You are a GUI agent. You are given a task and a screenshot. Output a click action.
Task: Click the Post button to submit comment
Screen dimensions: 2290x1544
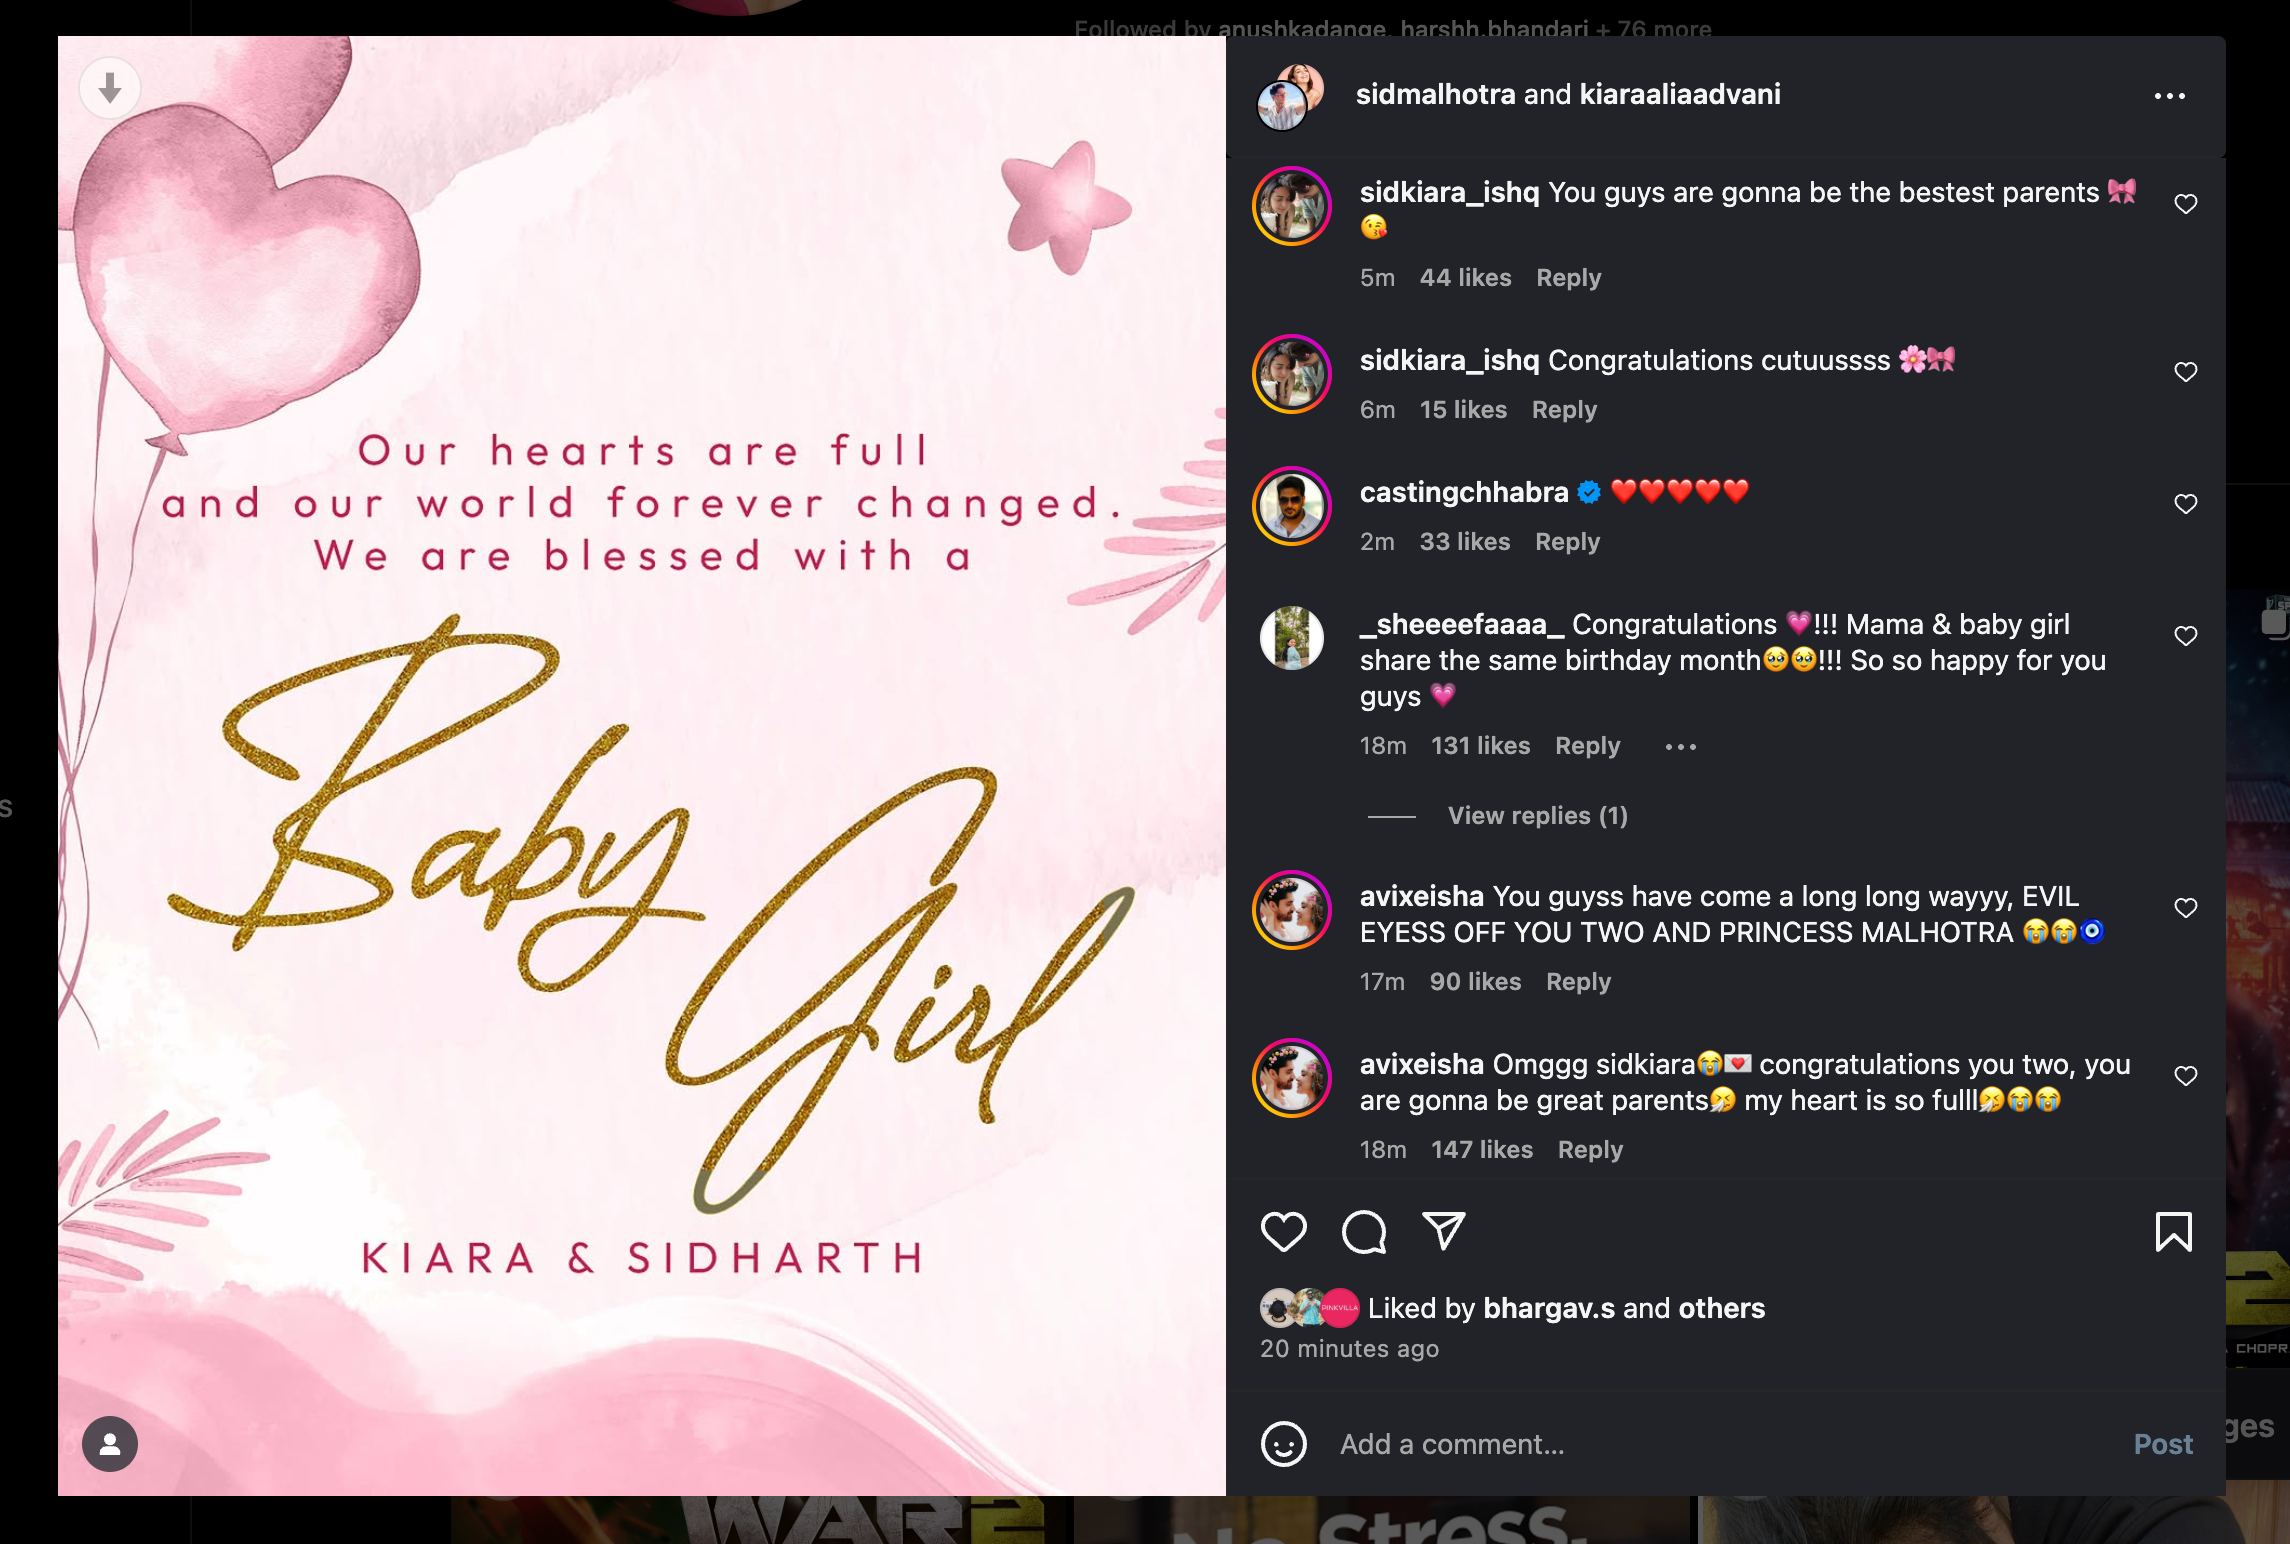point(2163,1444)
